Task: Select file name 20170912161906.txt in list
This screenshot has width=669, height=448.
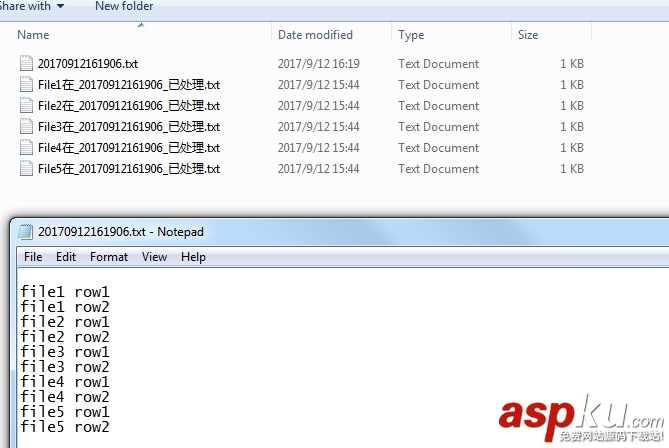Action: pos(88,64)
